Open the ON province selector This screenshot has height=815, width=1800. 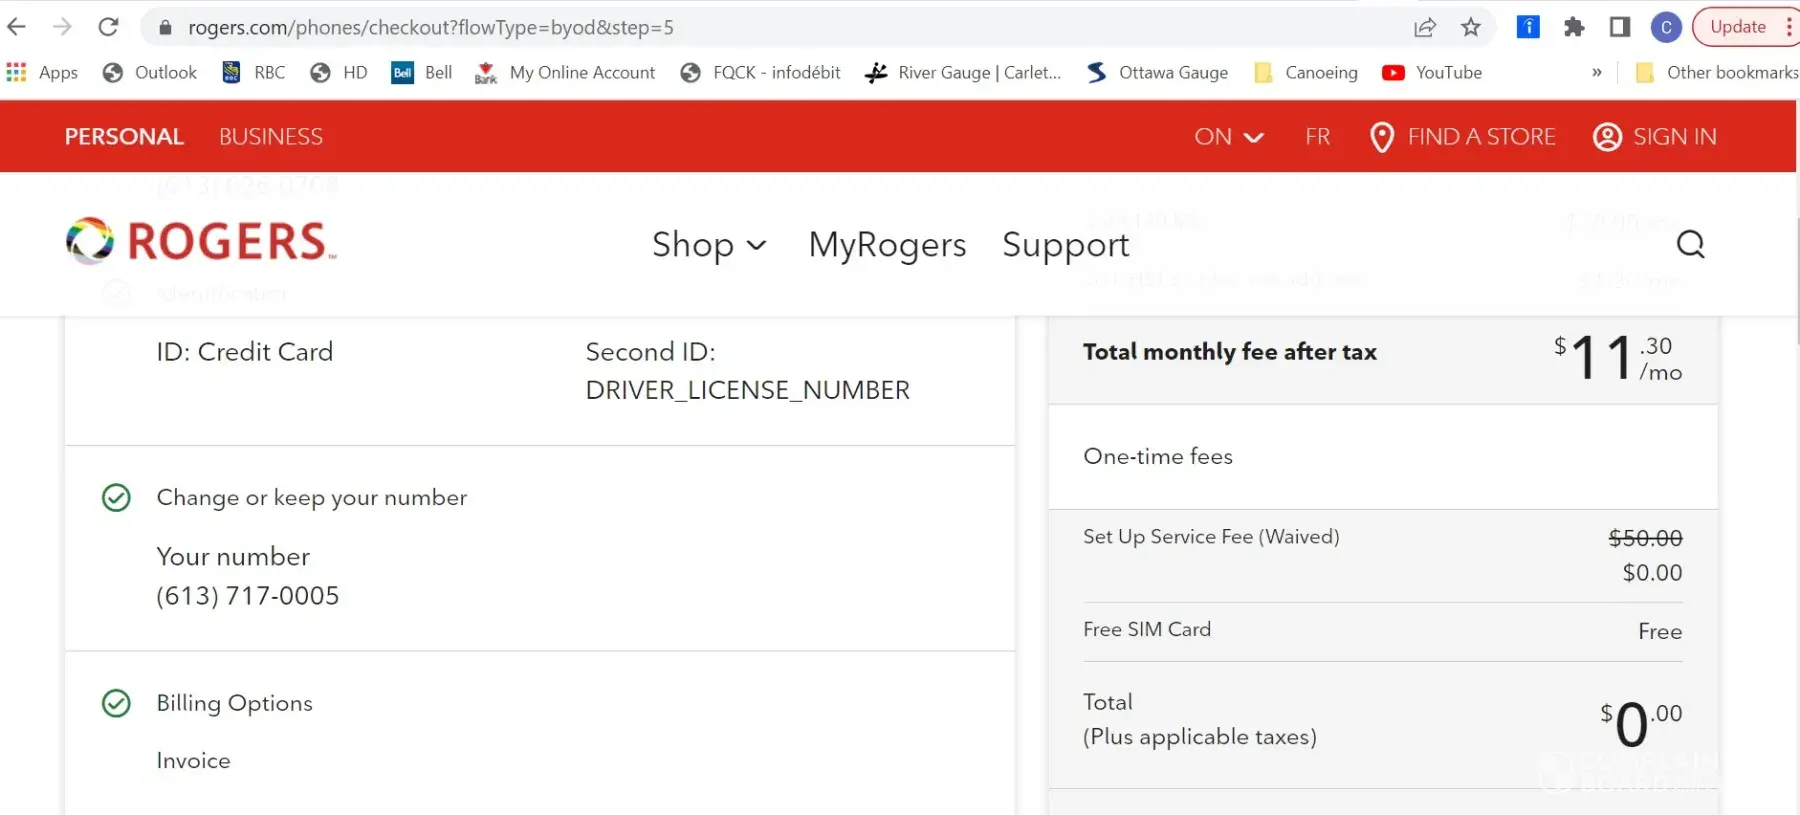1228,137
